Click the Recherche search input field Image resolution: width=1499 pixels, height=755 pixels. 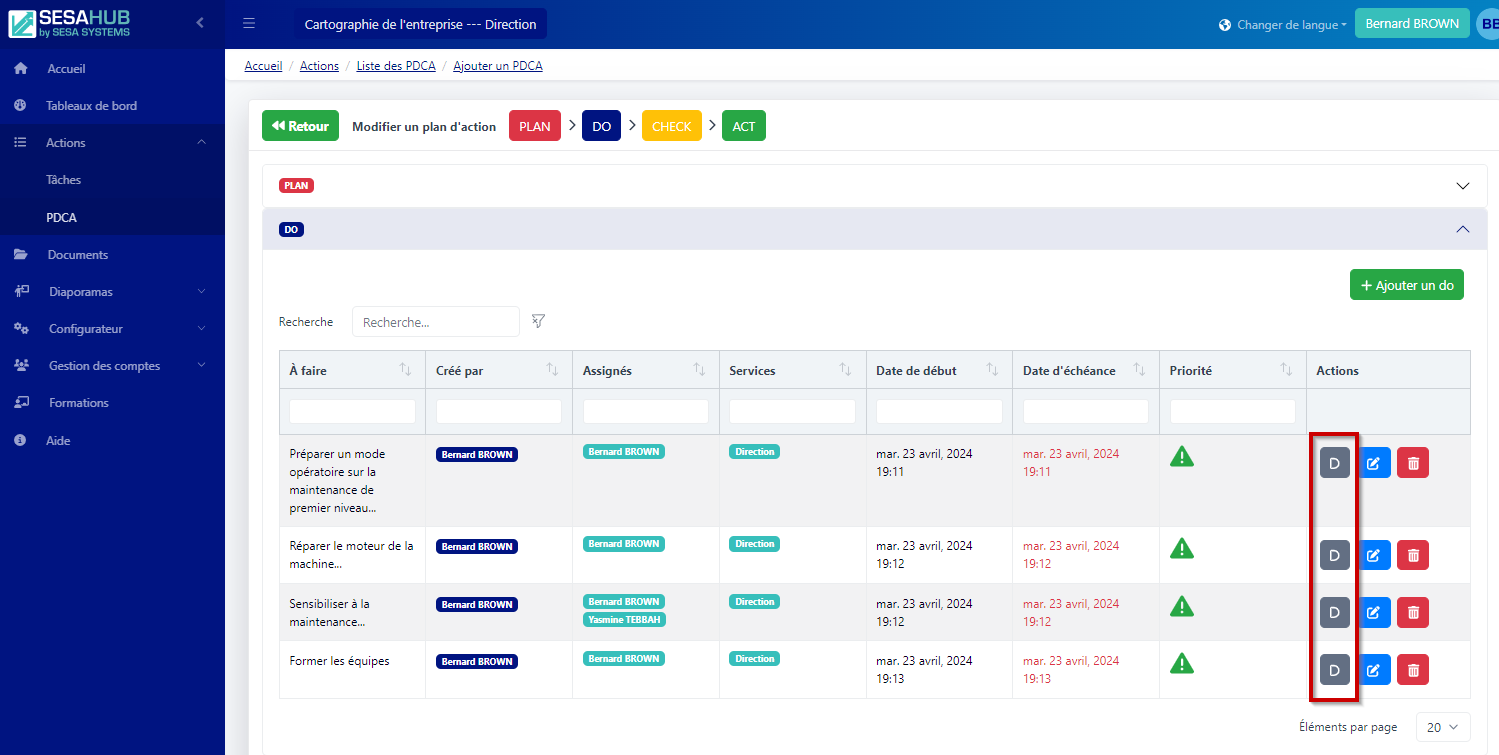pyautogui.click(x=435, y=322)
